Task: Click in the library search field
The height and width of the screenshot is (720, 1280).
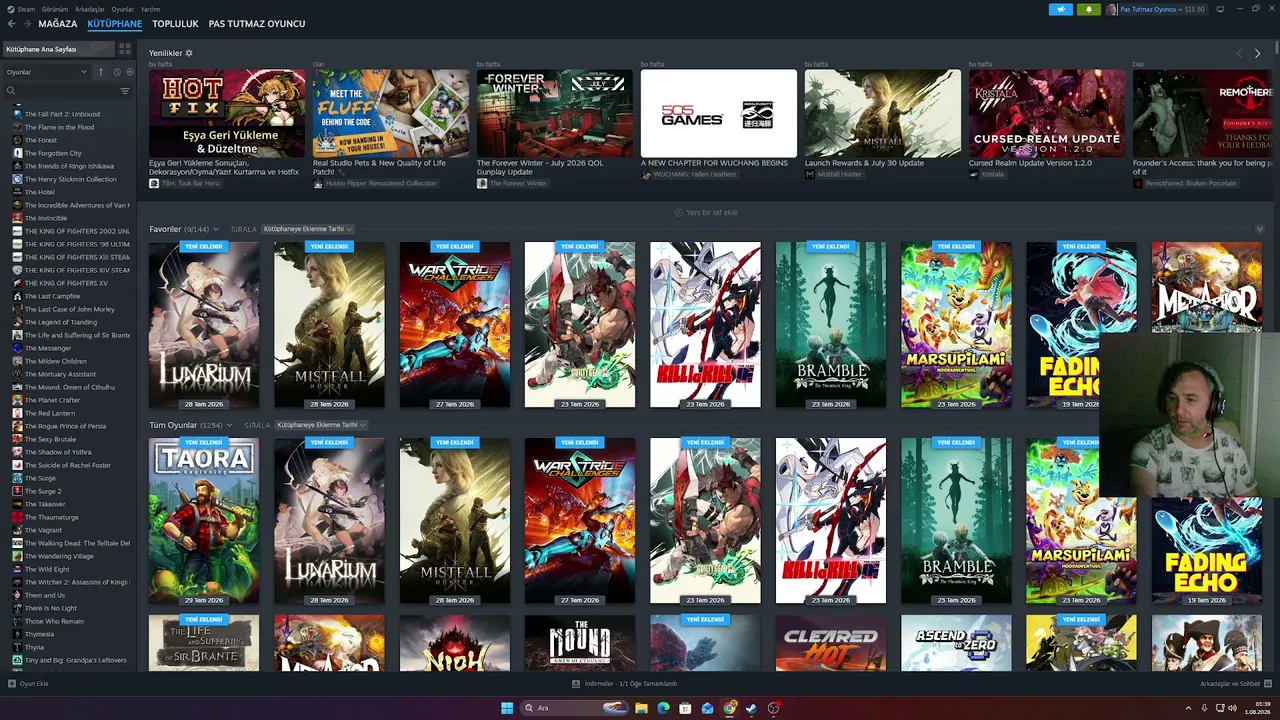Action: 62,91
